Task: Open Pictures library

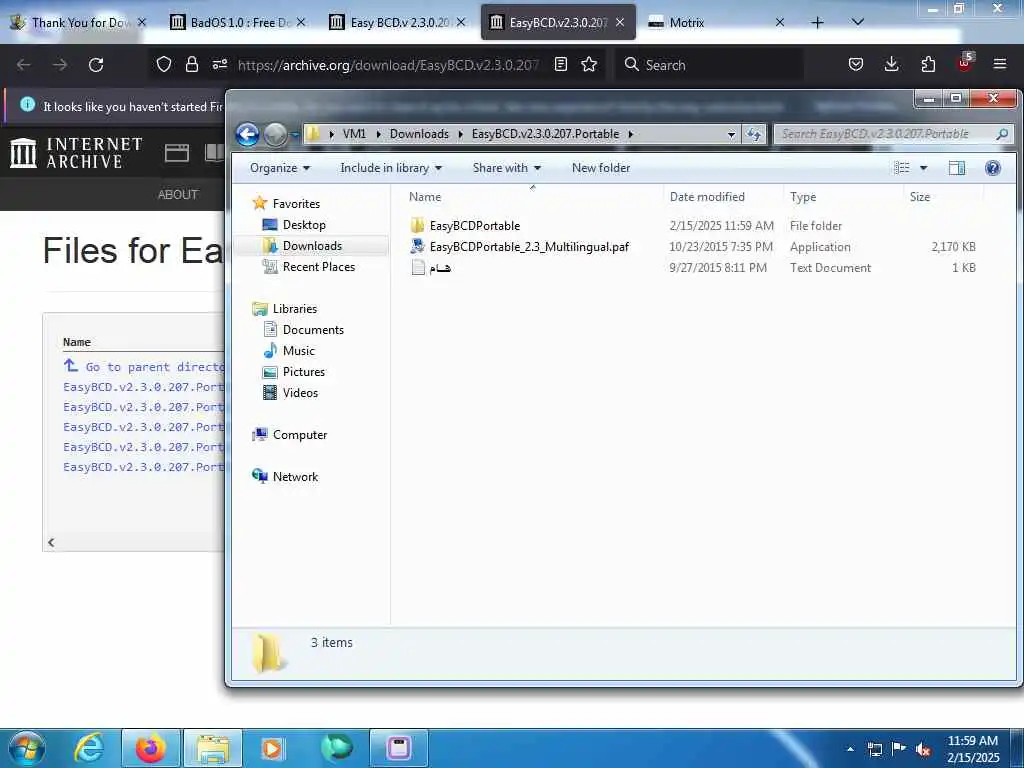Action: [304, 372]
